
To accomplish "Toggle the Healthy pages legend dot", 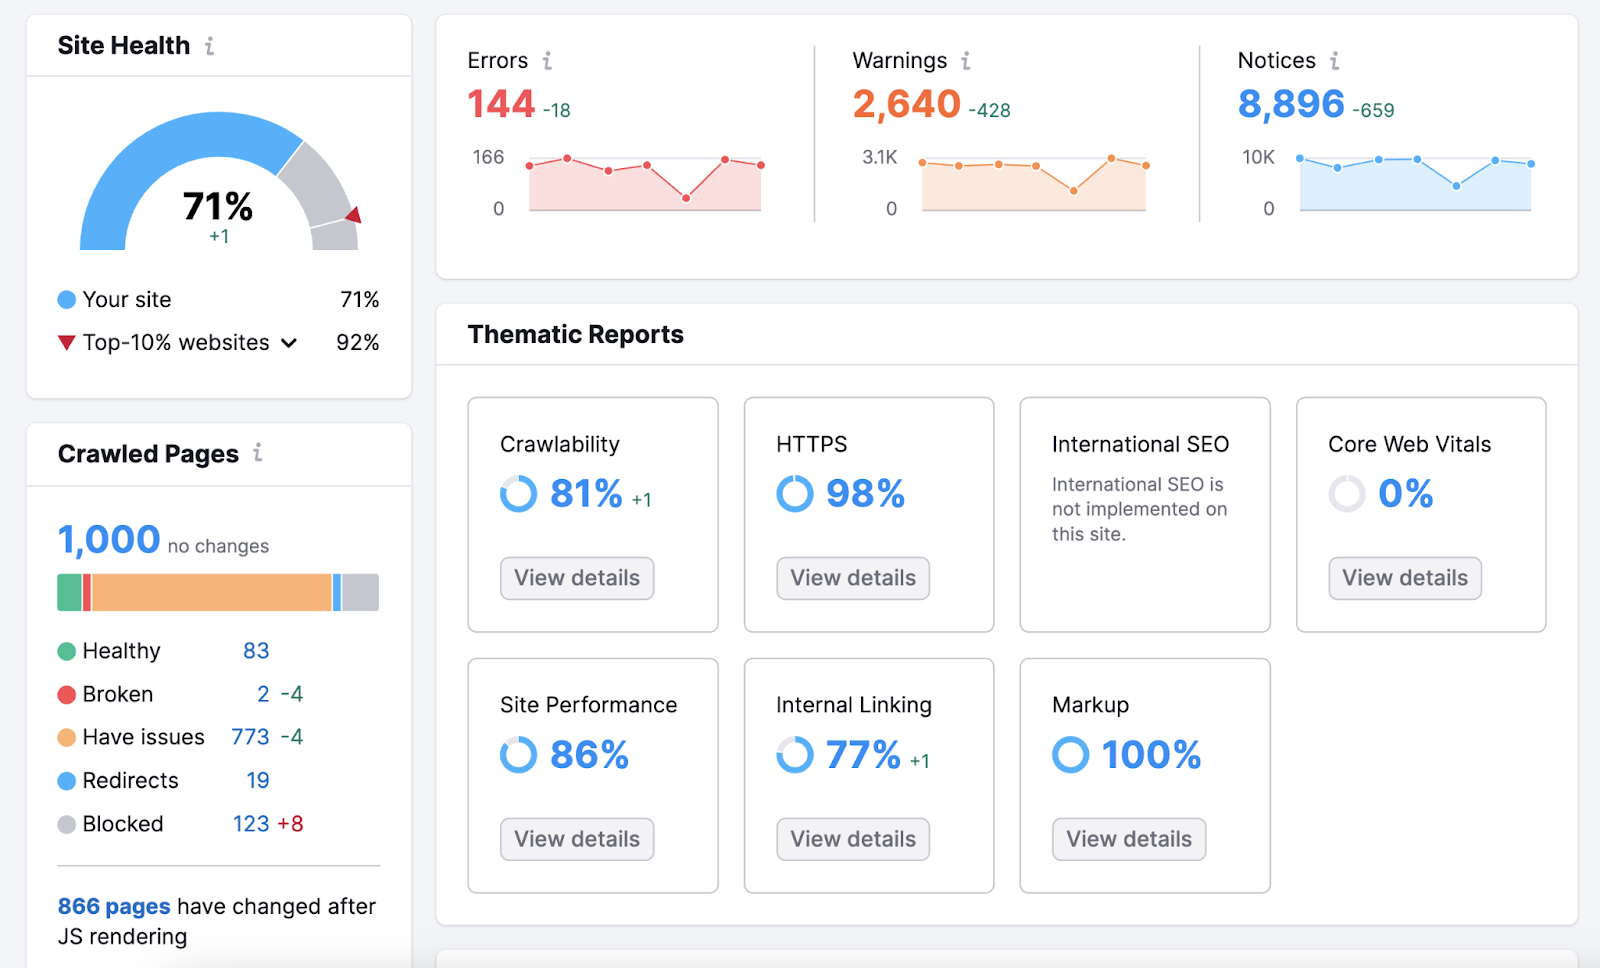I will click(66, 650).
